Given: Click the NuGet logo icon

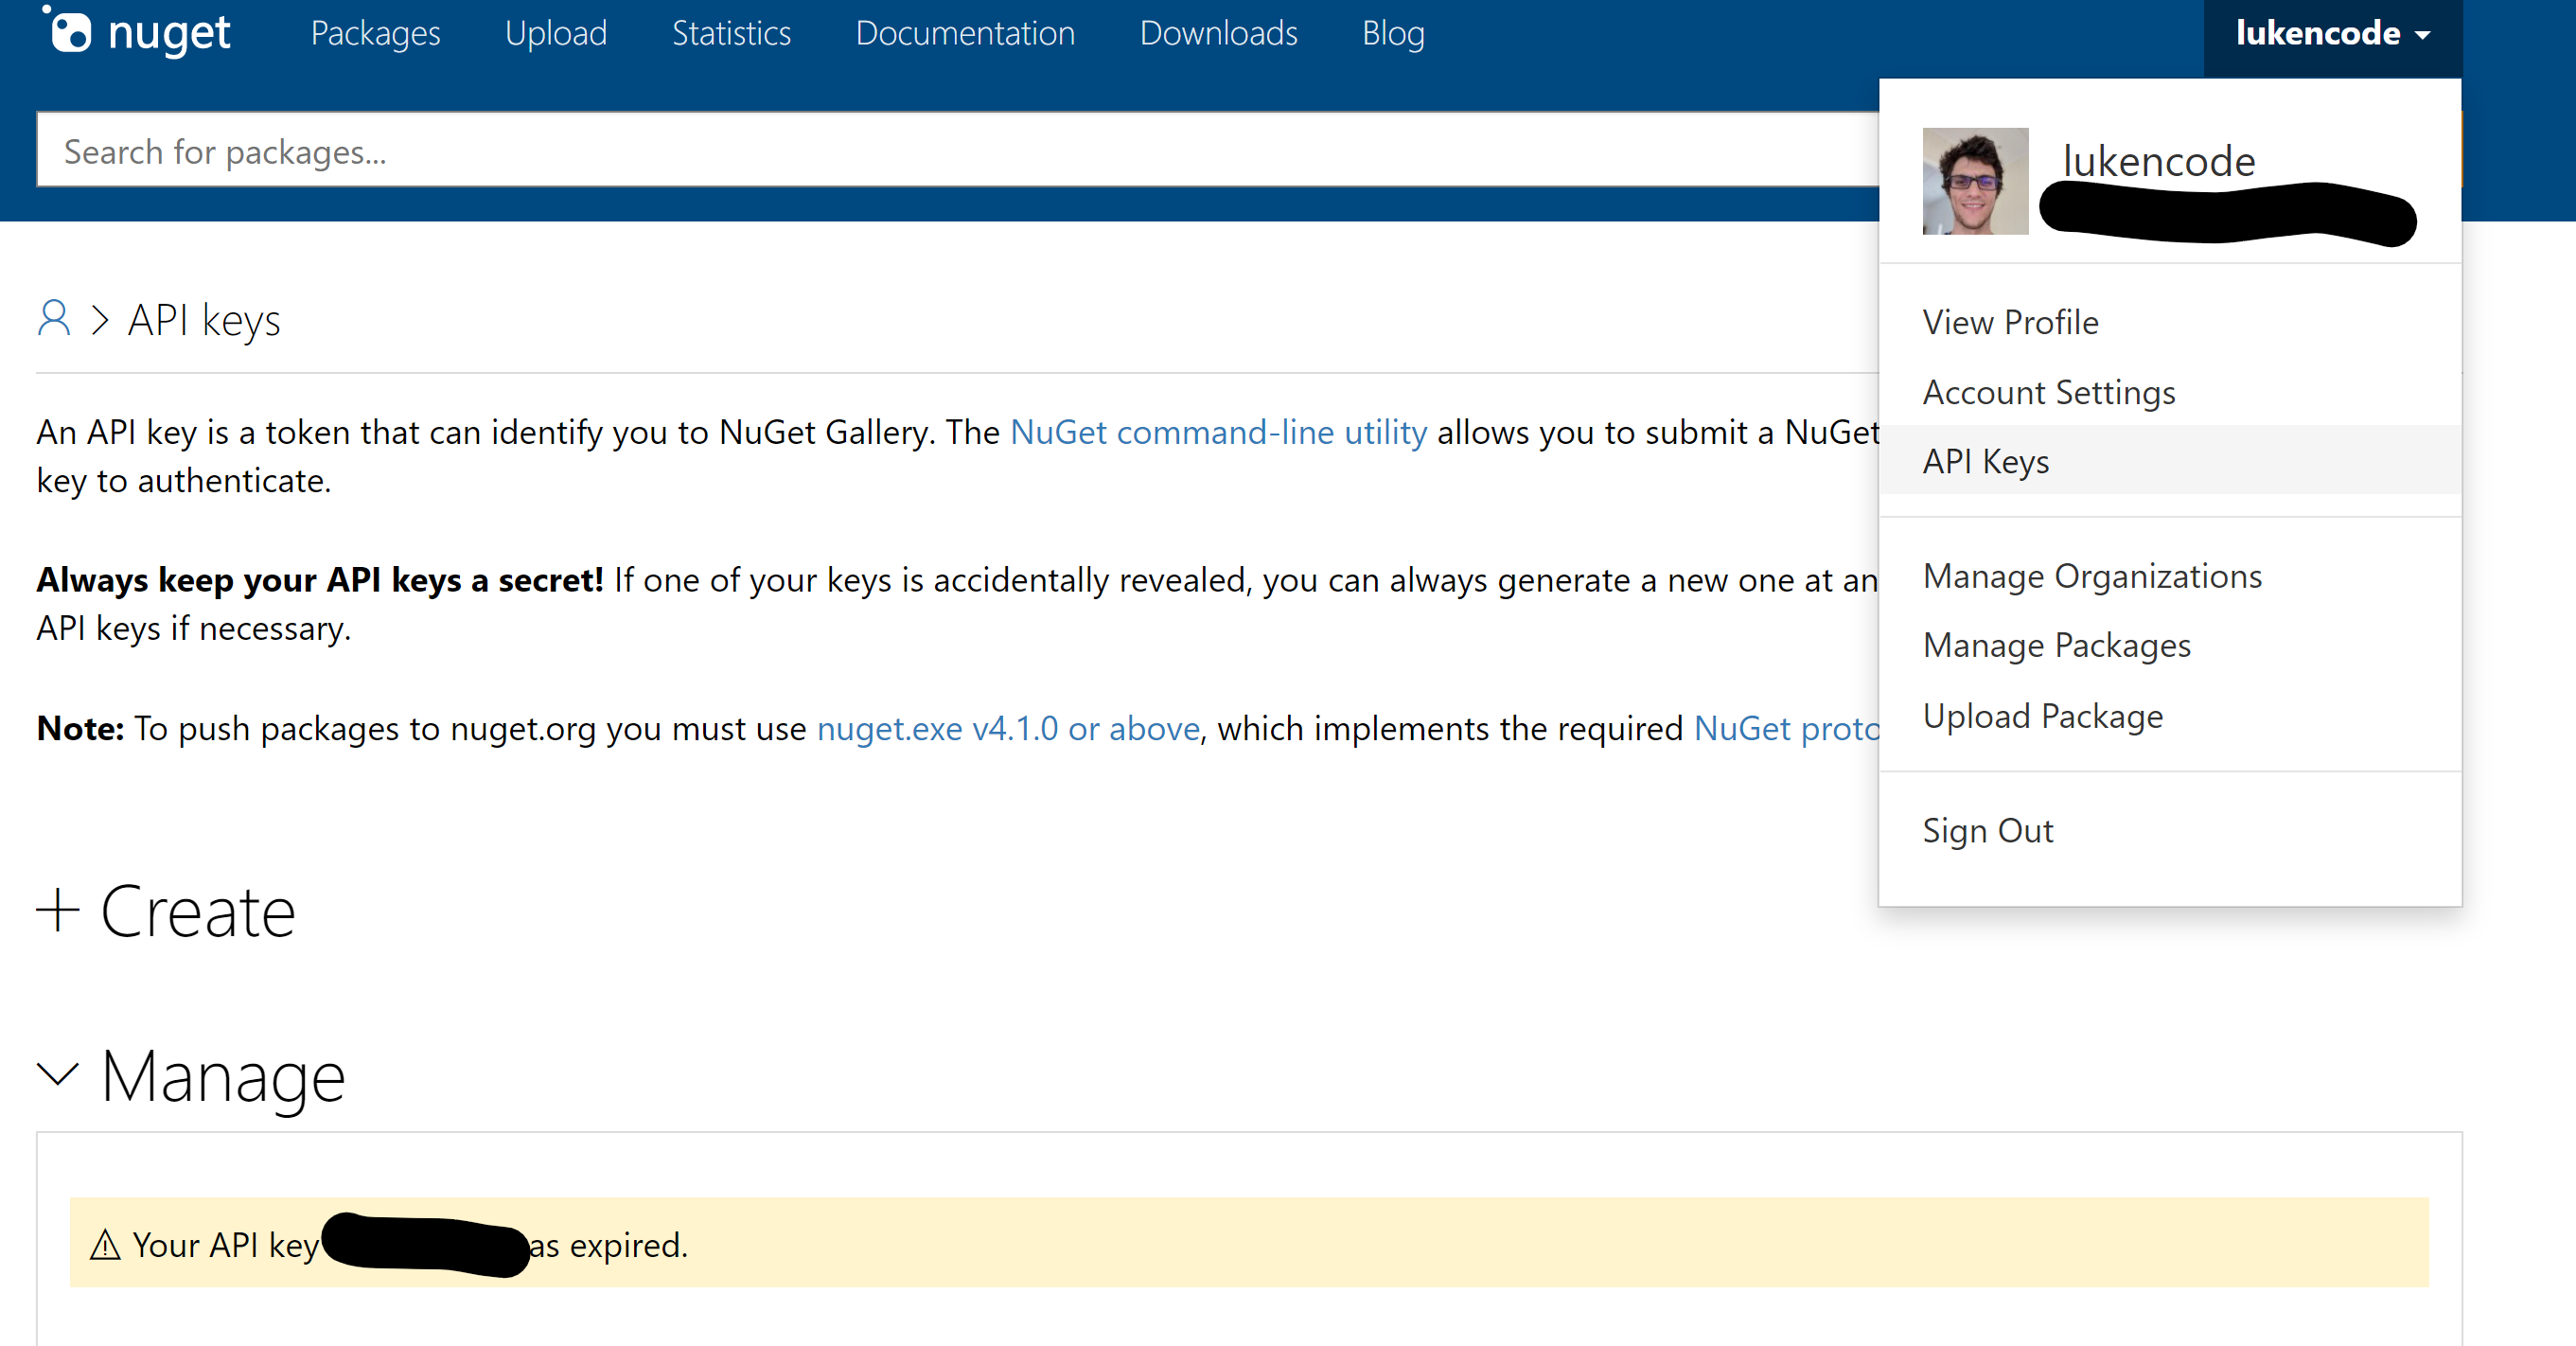Looking at the screenshot, I should coord(69,32).
